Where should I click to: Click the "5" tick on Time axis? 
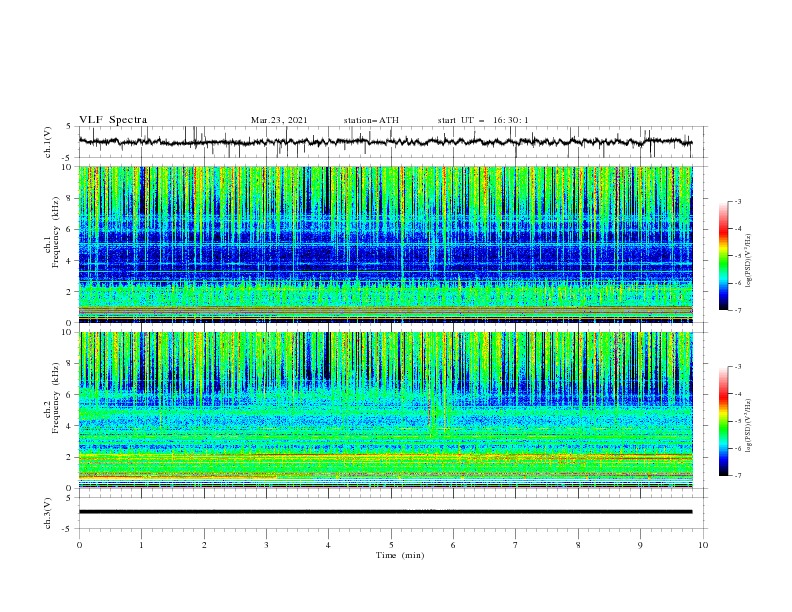click(x=391, y=545)
